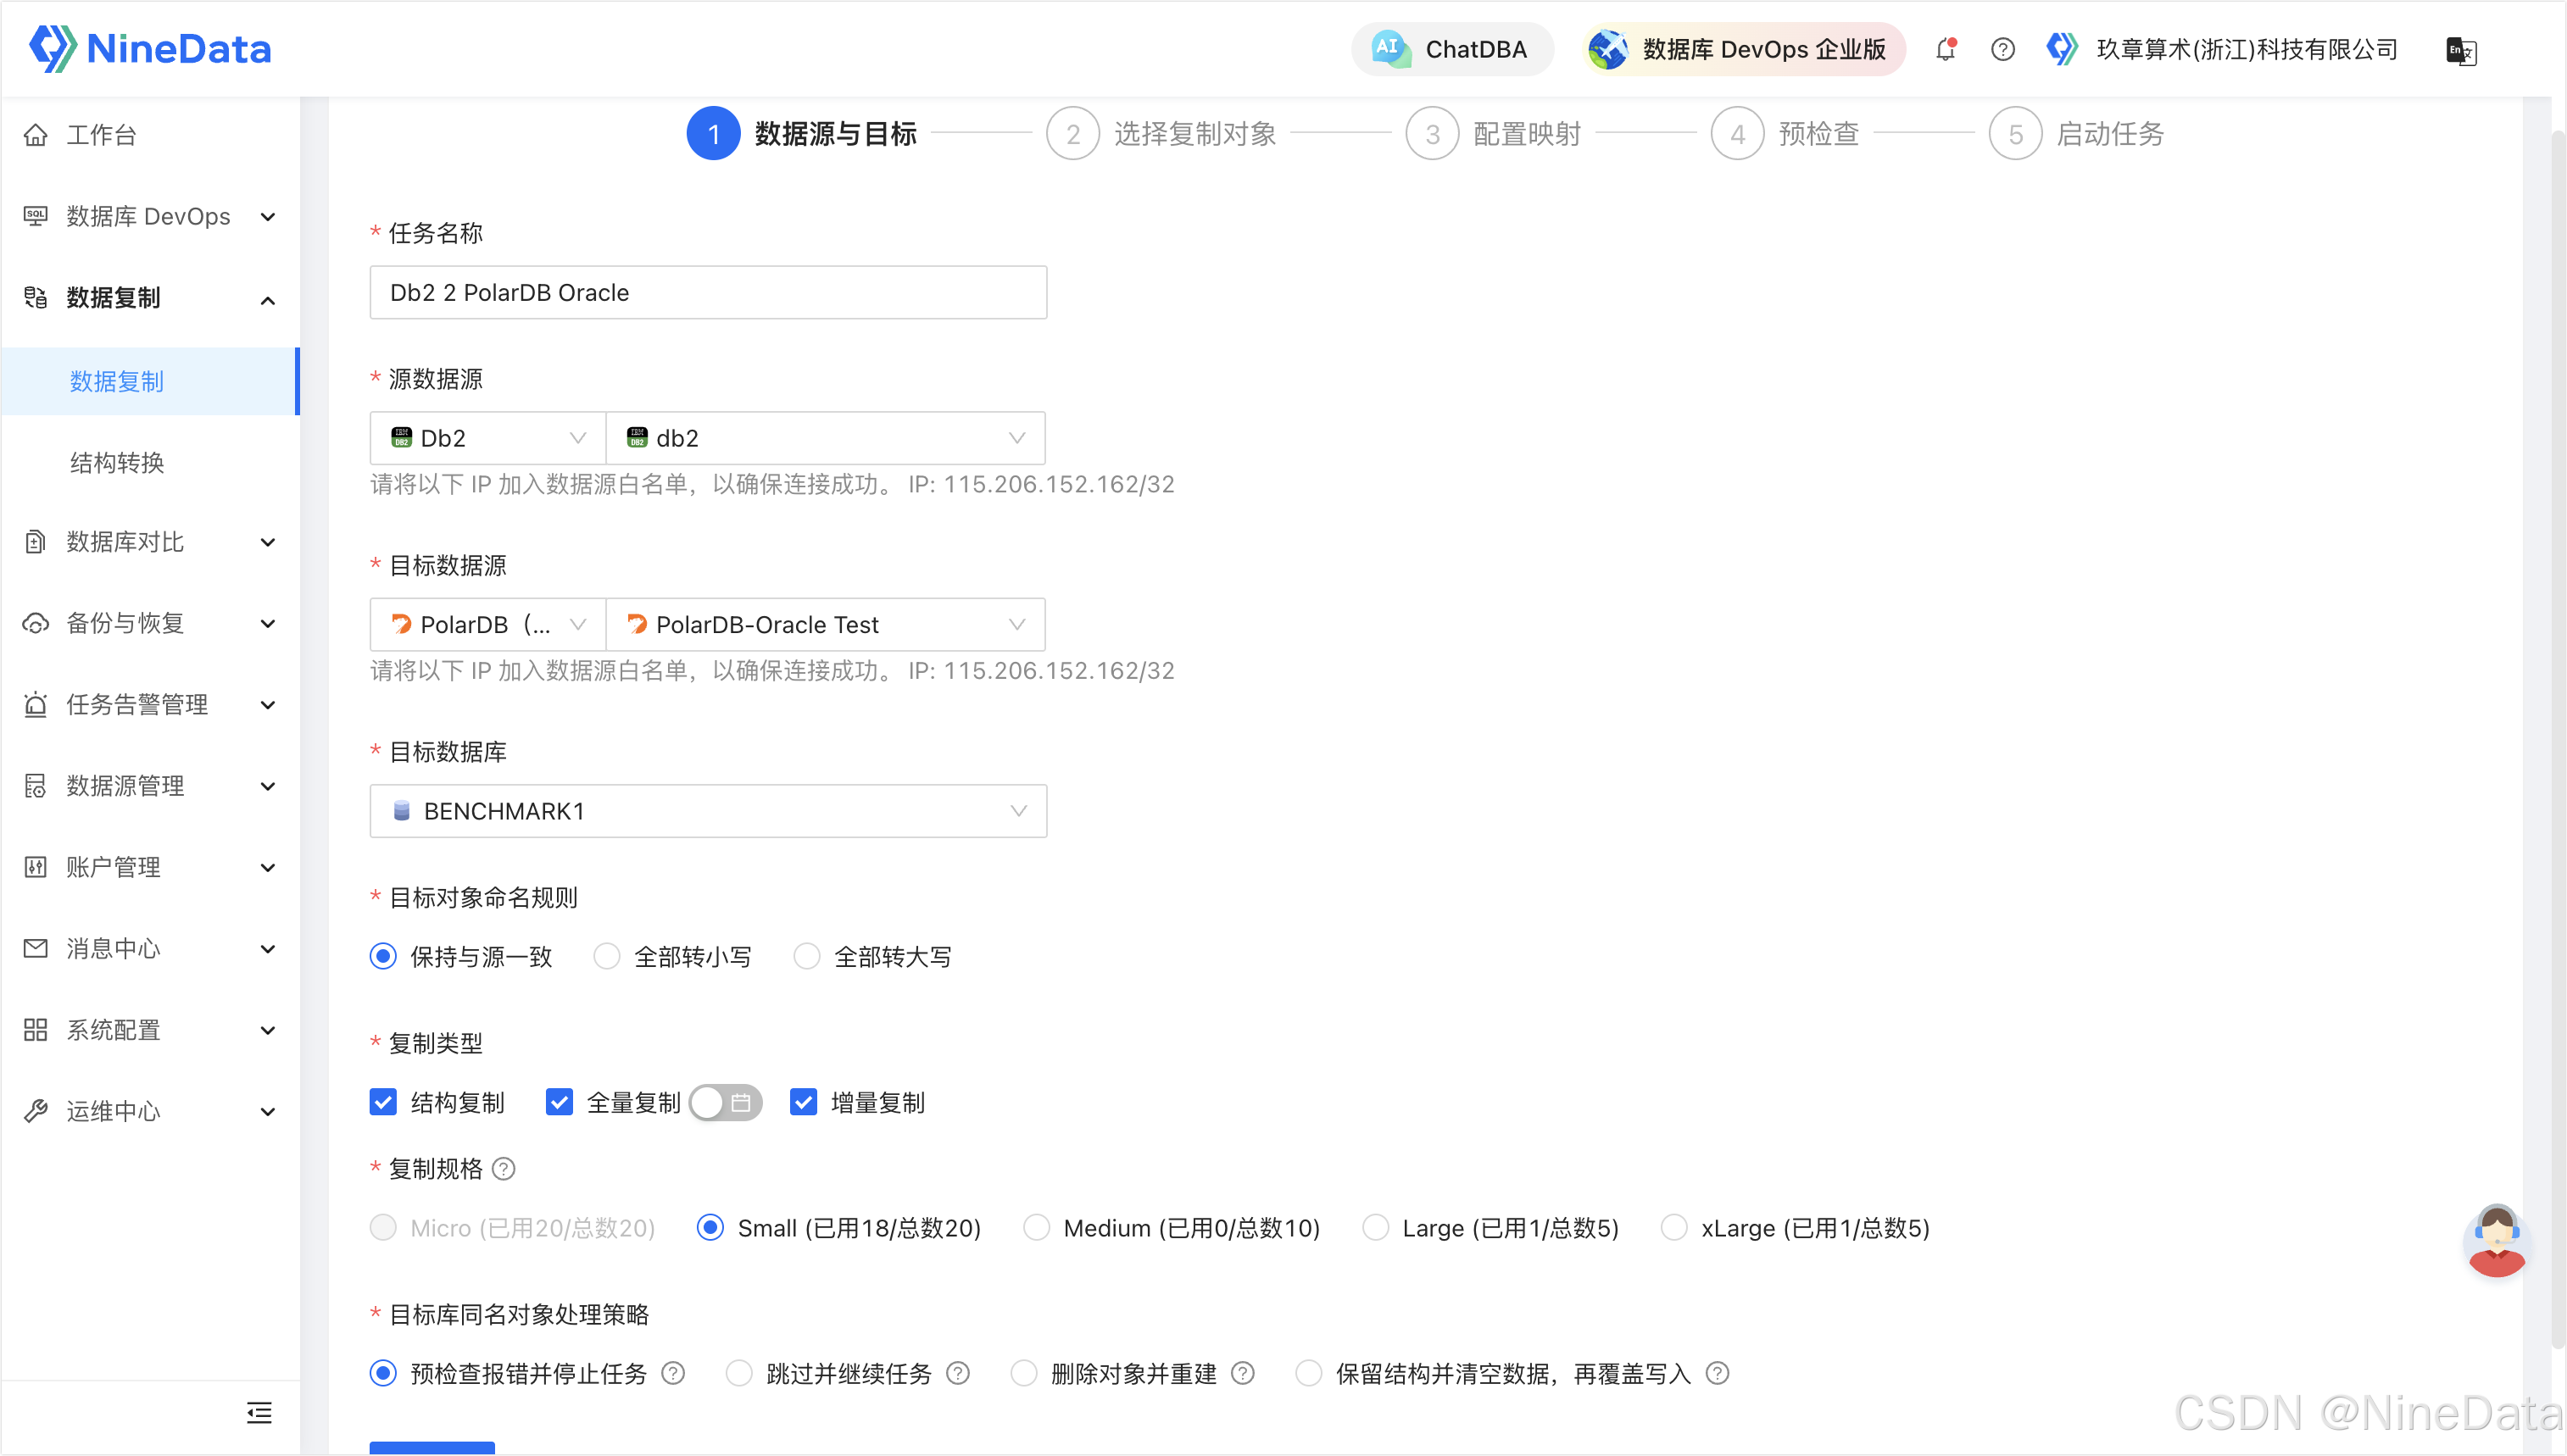Select the 全部转小写 naming rule

point(607,957)
